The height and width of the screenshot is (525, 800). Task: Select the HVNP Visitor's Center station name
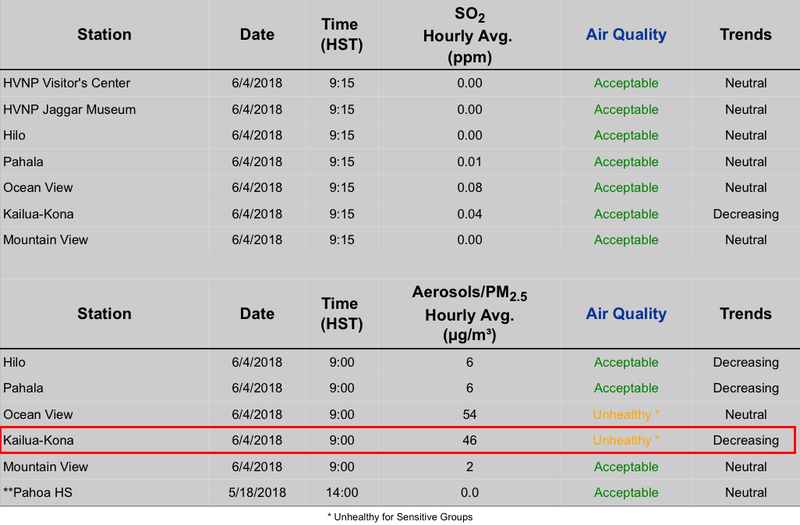coord(66,83)
